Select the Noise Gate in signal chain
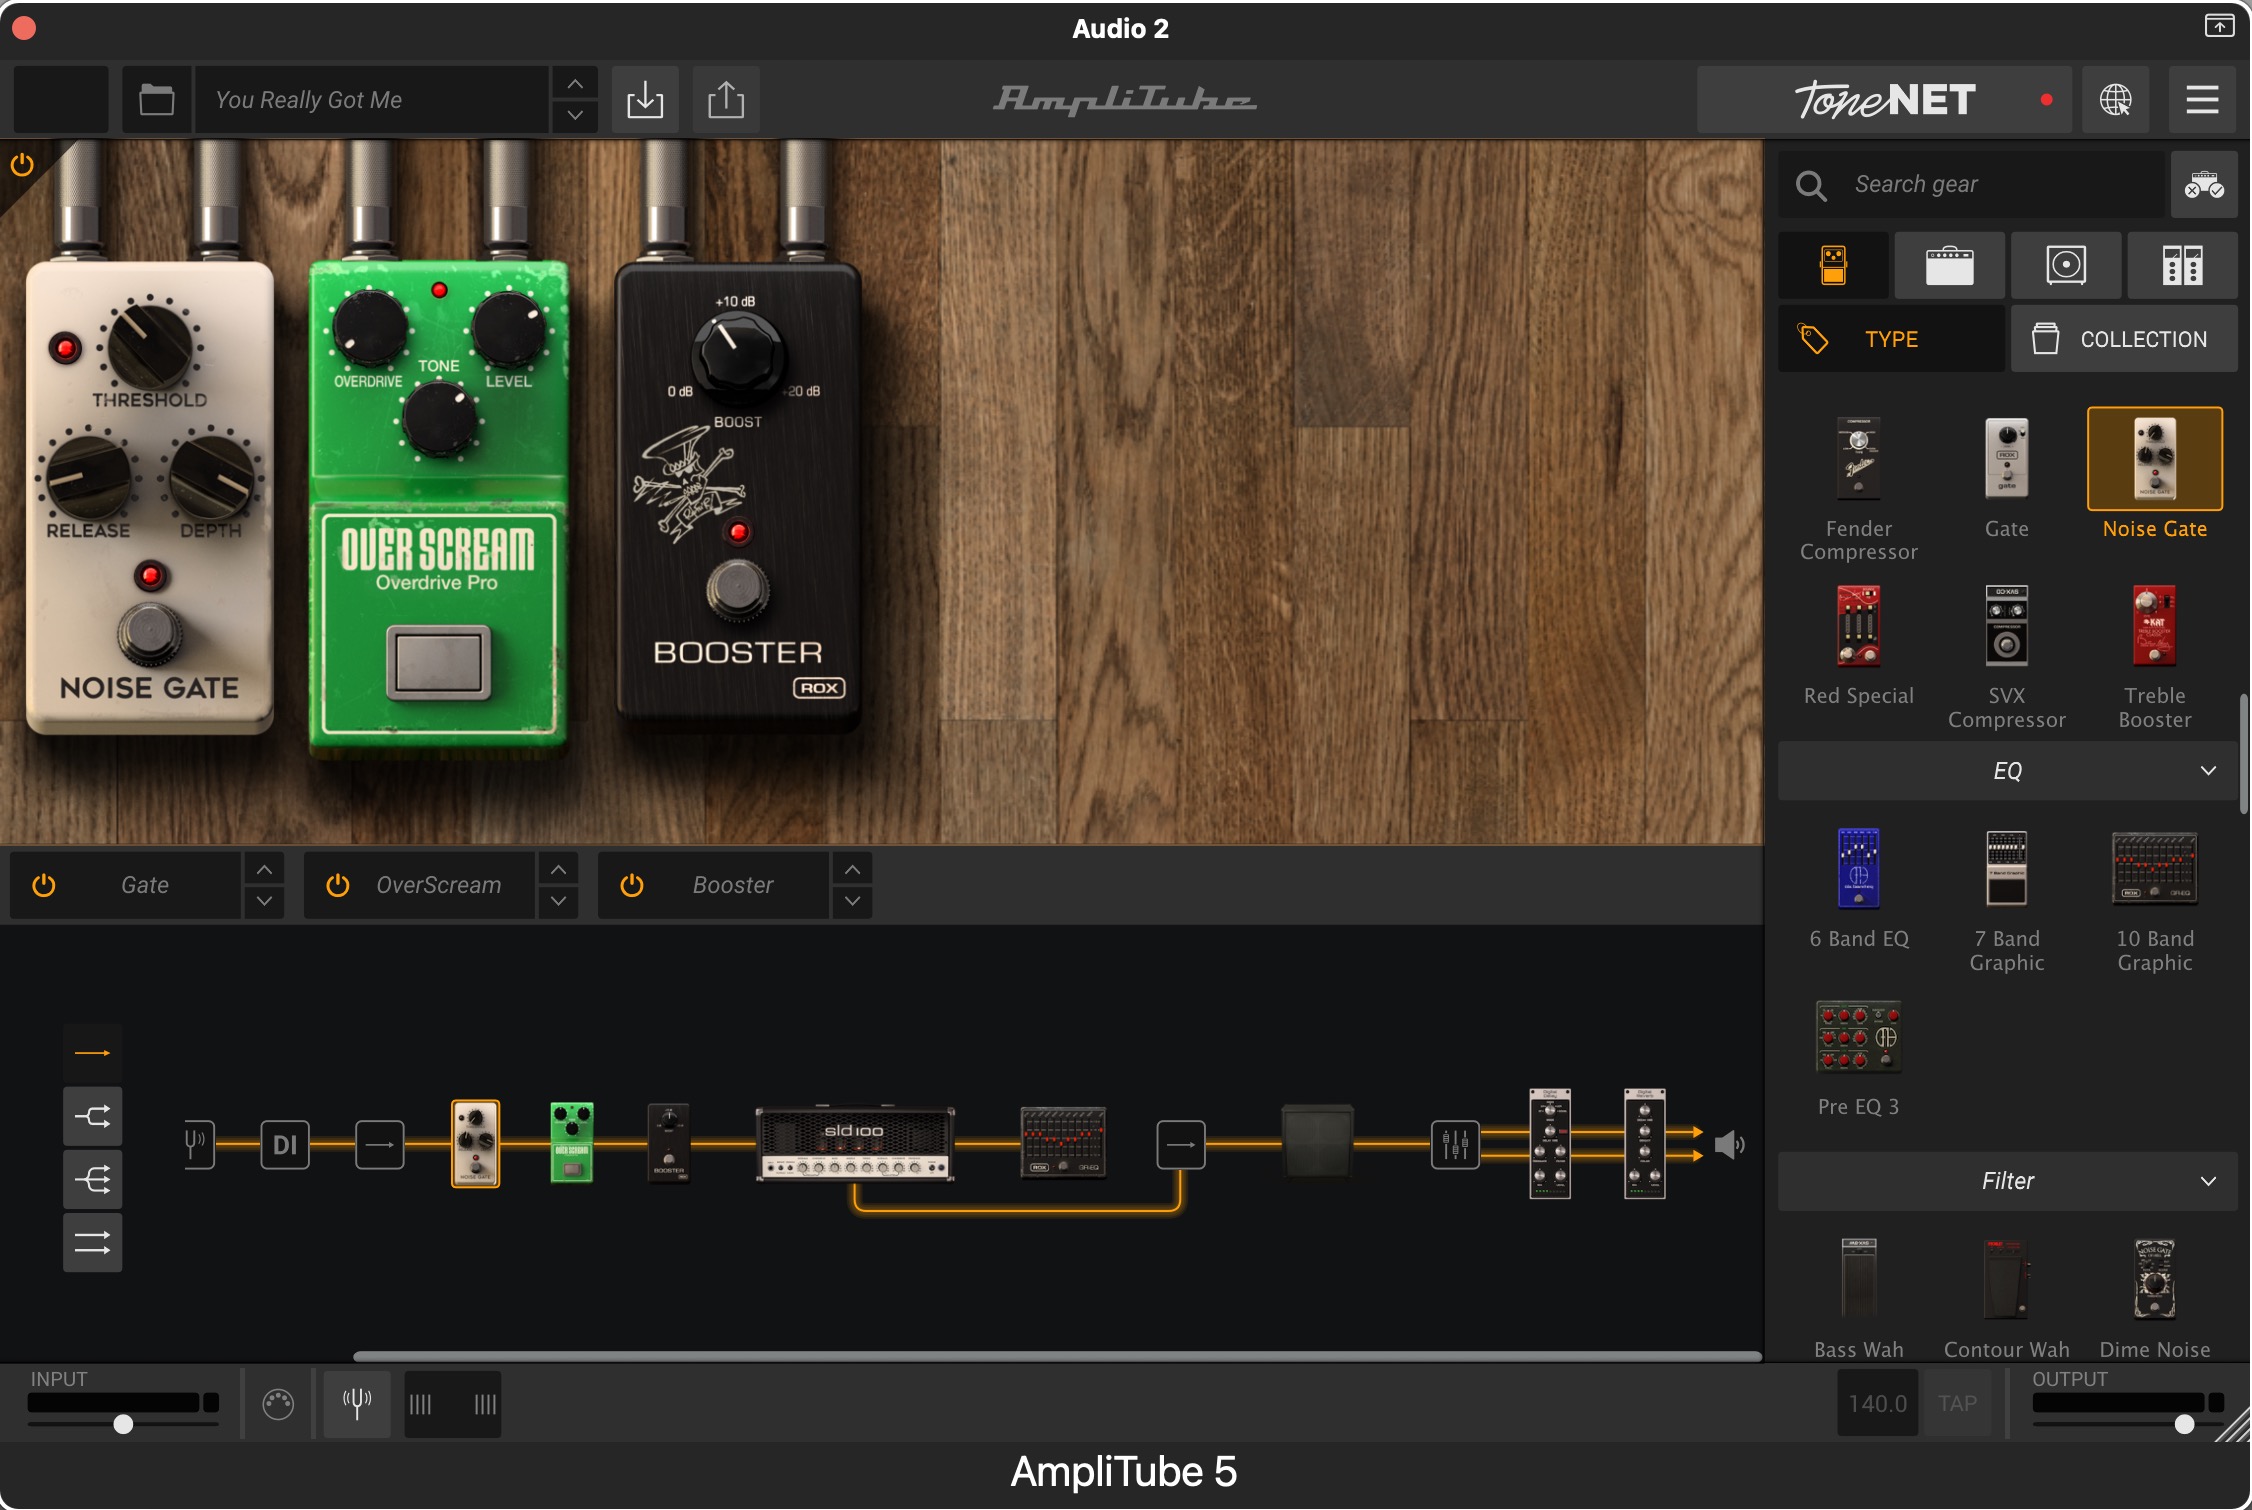This screenshot has width=2252, height=1510. [x=476, y=1144]
